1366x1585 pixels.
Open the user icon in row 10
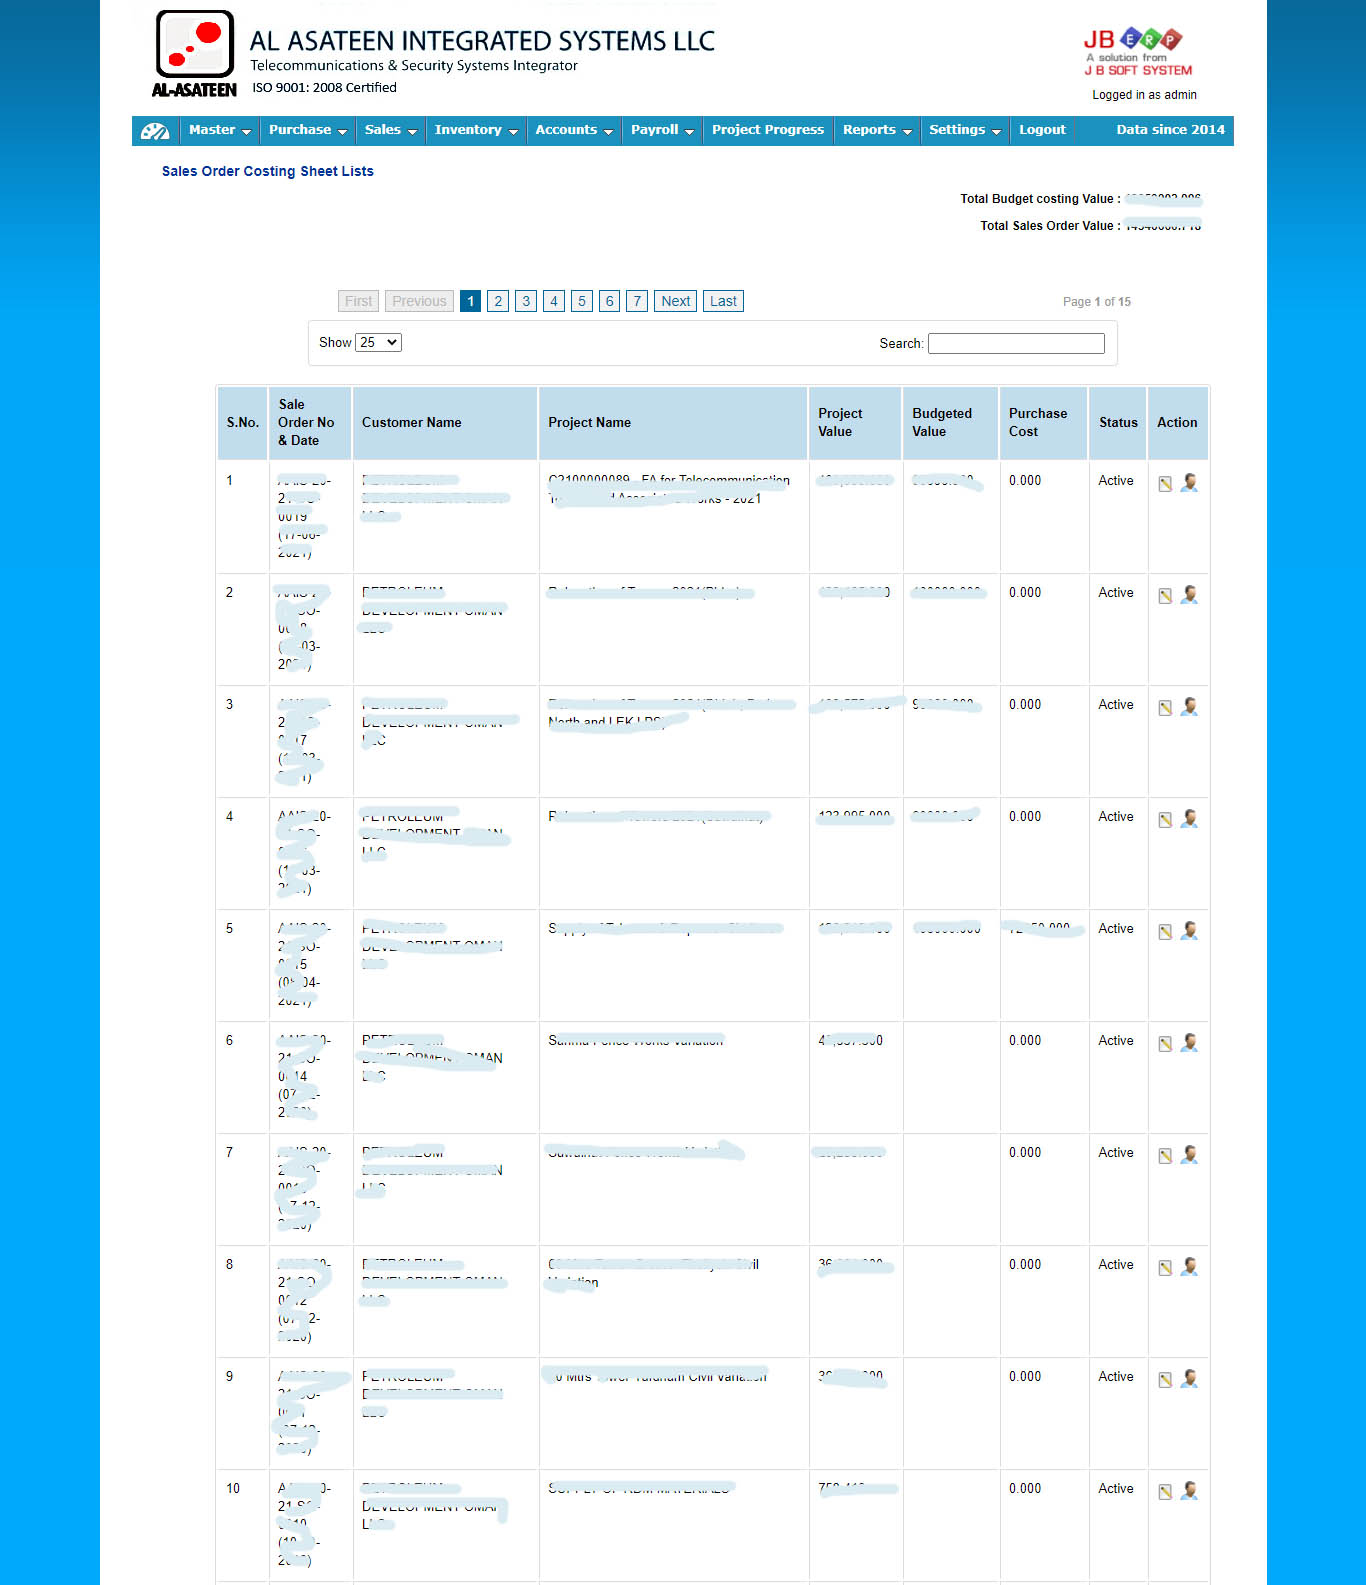tap(1189, 1490)
